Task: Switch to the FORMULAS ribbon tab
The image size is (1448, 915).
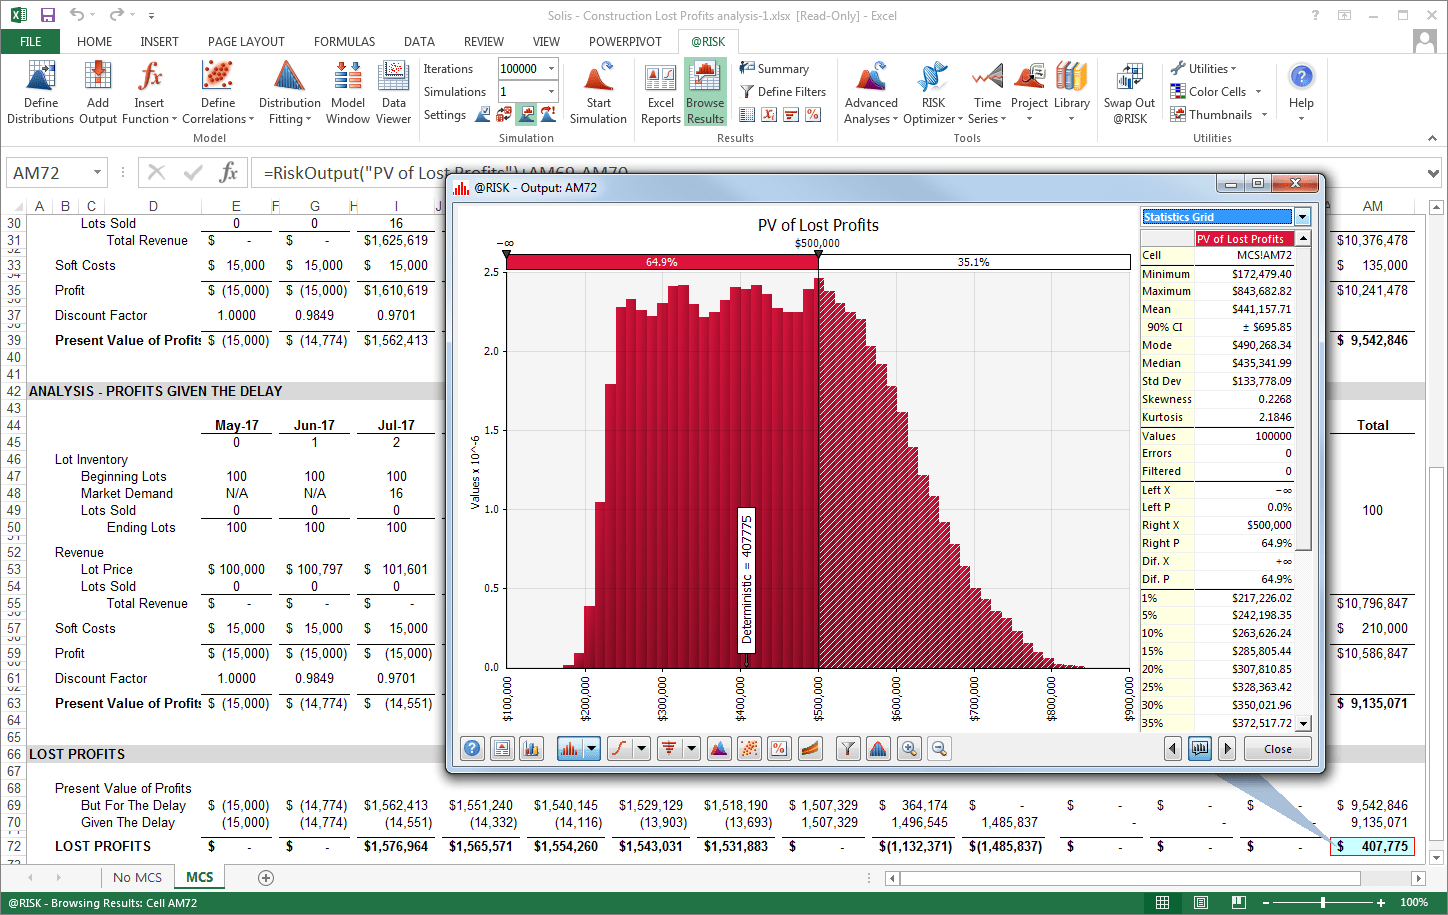Action: 344,42
